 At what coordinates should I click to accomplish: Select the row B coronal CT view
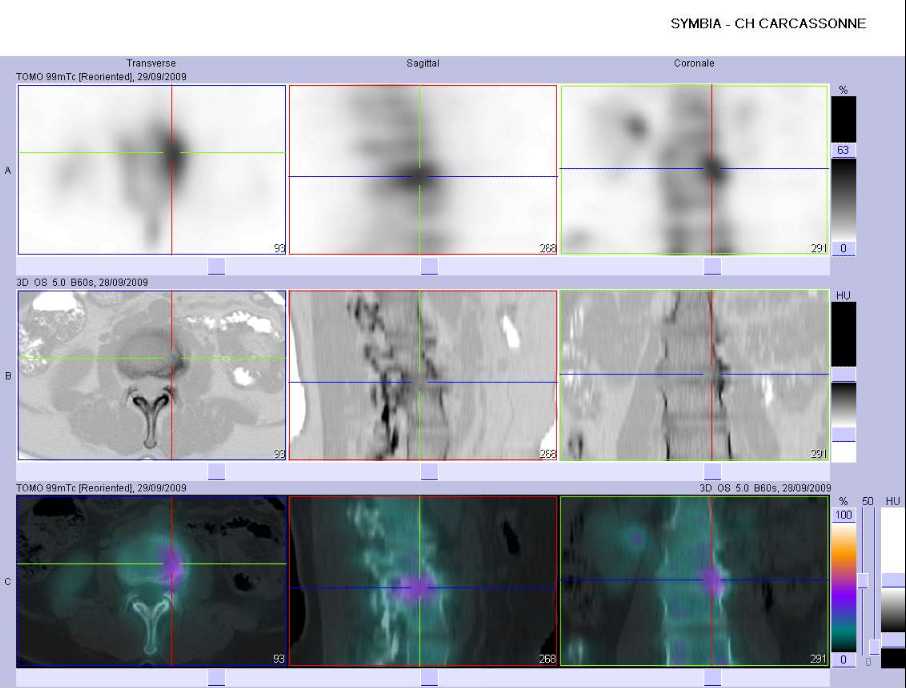(695, 375)
